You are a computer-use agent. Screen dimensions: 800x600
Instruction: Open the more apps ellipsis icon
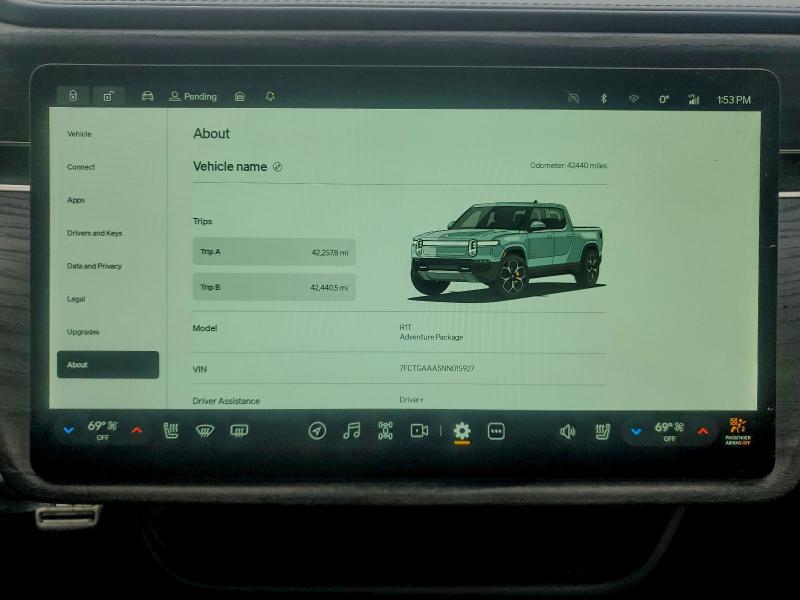(x=496, y=431)
